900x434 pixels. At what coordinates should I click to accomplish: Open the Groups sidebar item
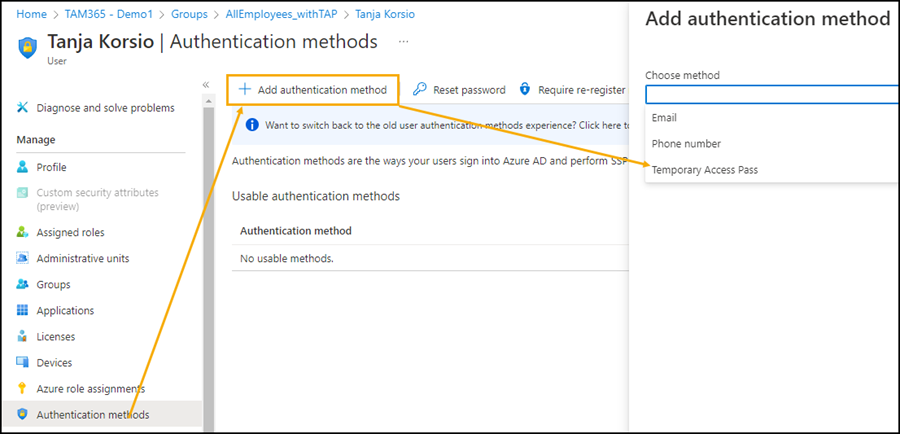pos(53,285)
